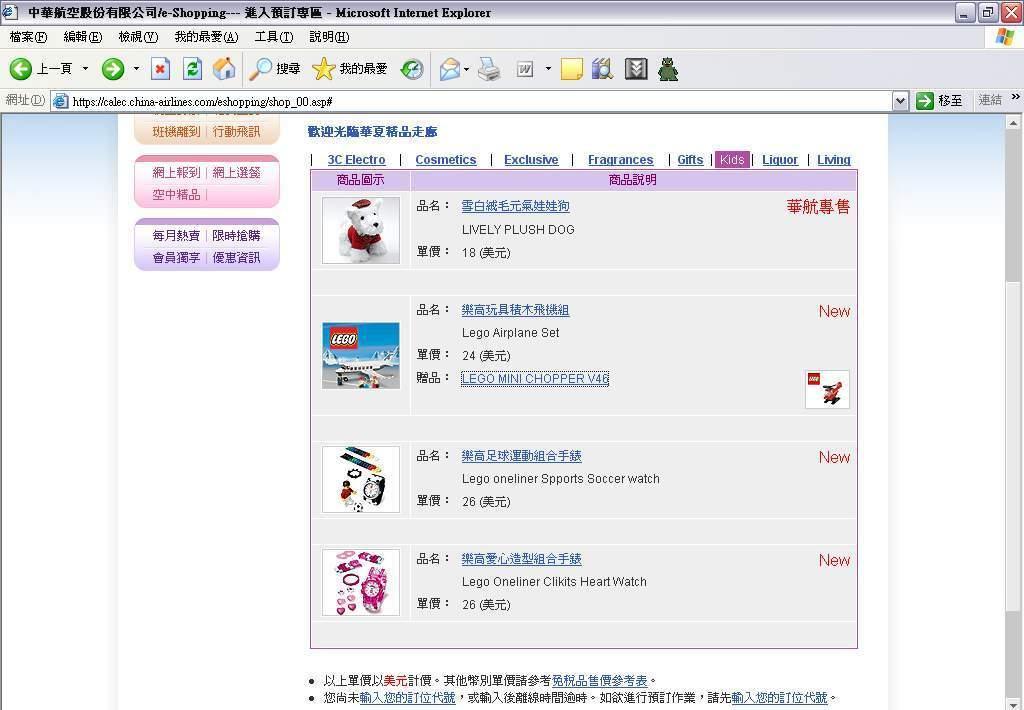The height and width of the screenshot is (710, 1024).
Task: Click the IE icon in title bar
Action: click(10, 12)
